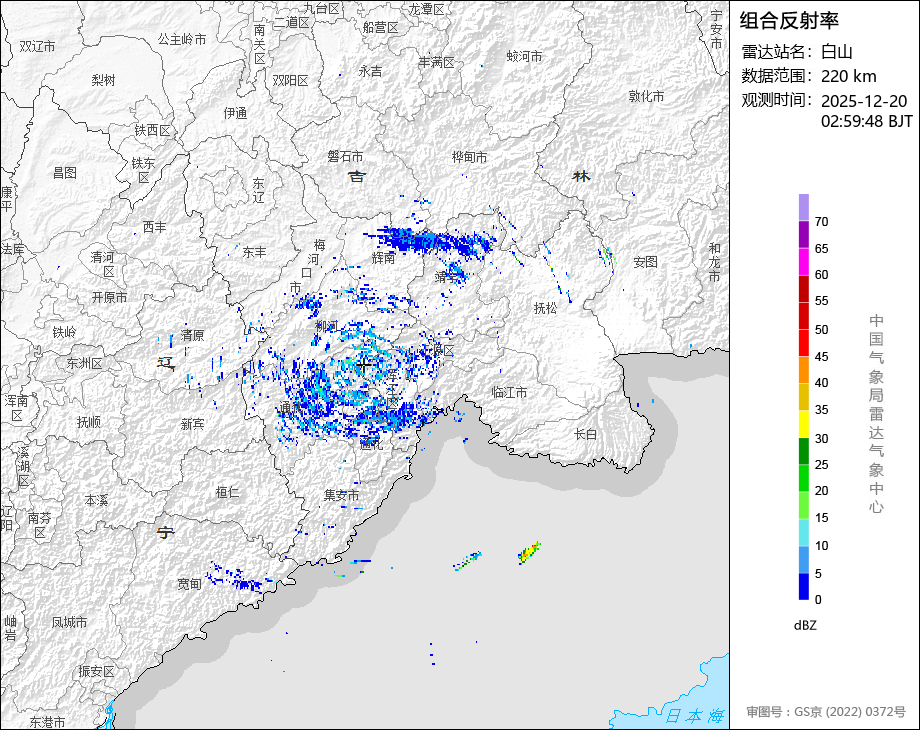Click the 铁岭 map label

64,332
